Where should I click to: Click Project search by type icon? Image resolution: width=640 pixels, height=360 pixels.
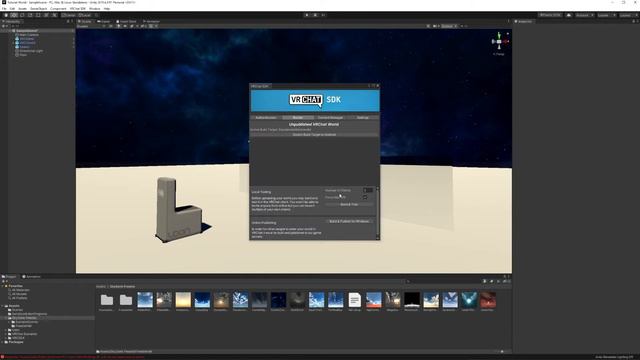(484, 281)
